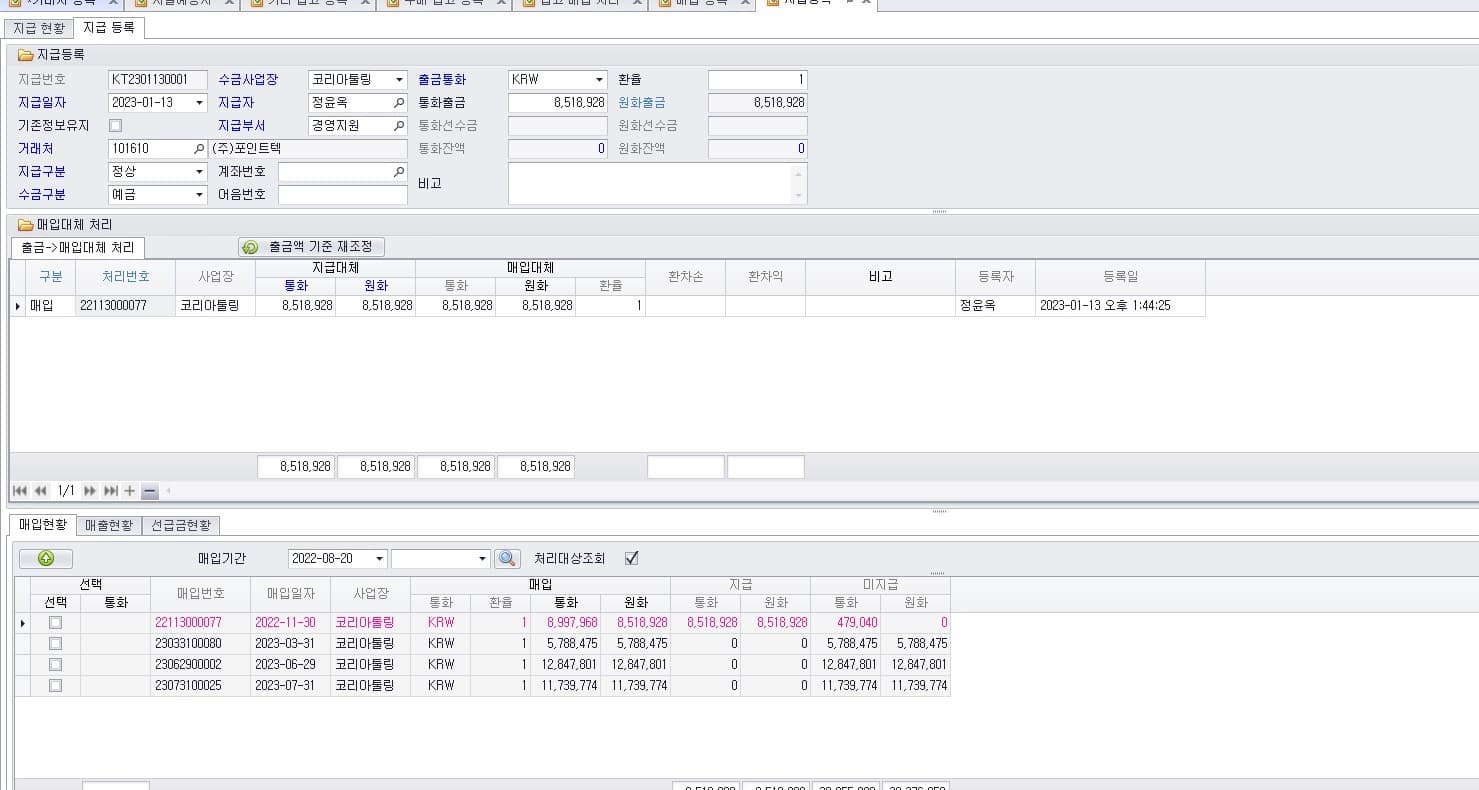Expand the 수금사업장 dropdown
The height and width of the screenshot is (790, 1479).
point(400,80)
